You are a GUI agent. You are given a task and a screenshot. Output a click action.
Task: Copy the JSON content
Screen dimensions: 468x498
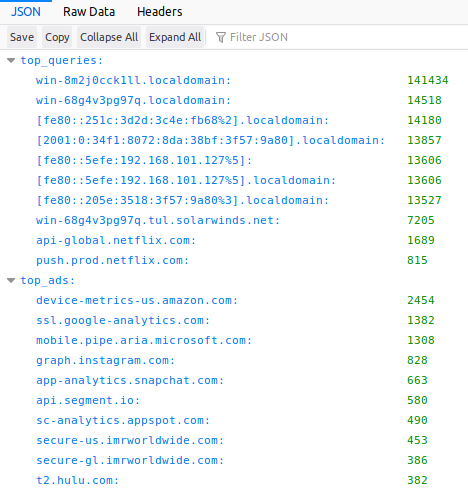coord(57,37)
